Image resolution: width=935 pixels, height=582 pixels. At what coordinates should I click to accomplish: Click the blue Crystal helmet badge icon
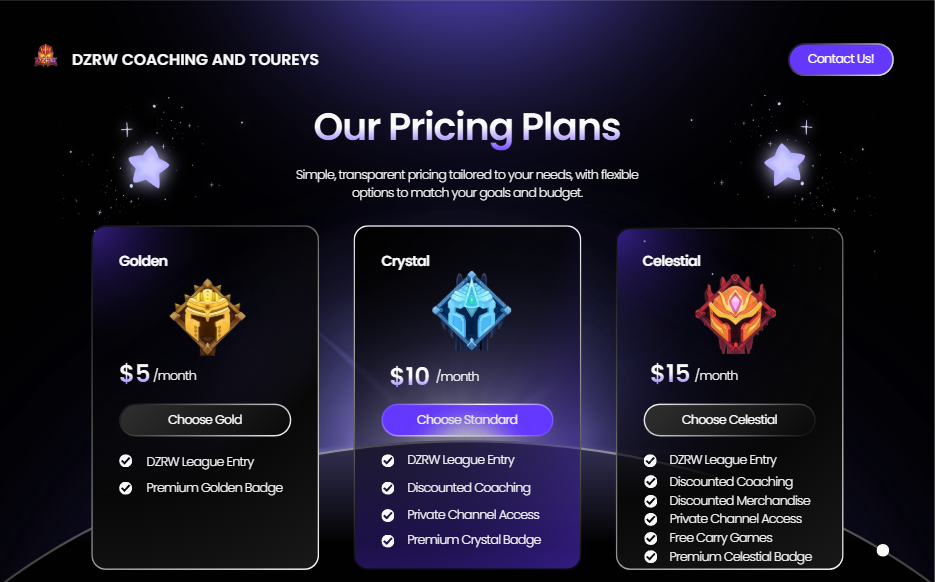(468, 311)
